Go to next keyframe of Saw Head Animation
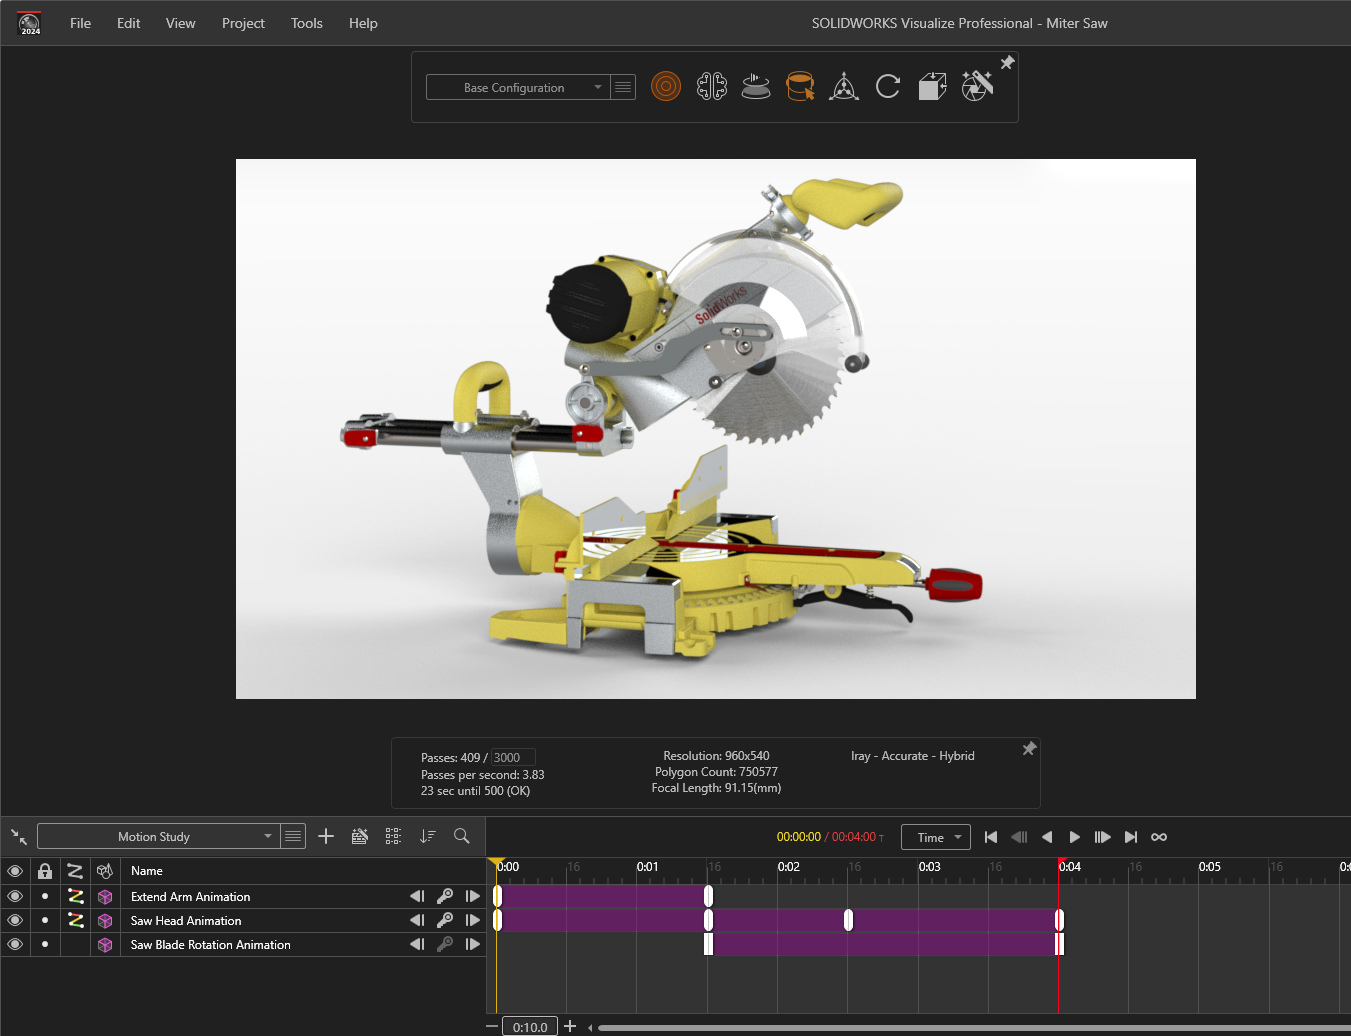Image resolution: width=1351 pixels, height=1036 pixels. coord(473,920)
